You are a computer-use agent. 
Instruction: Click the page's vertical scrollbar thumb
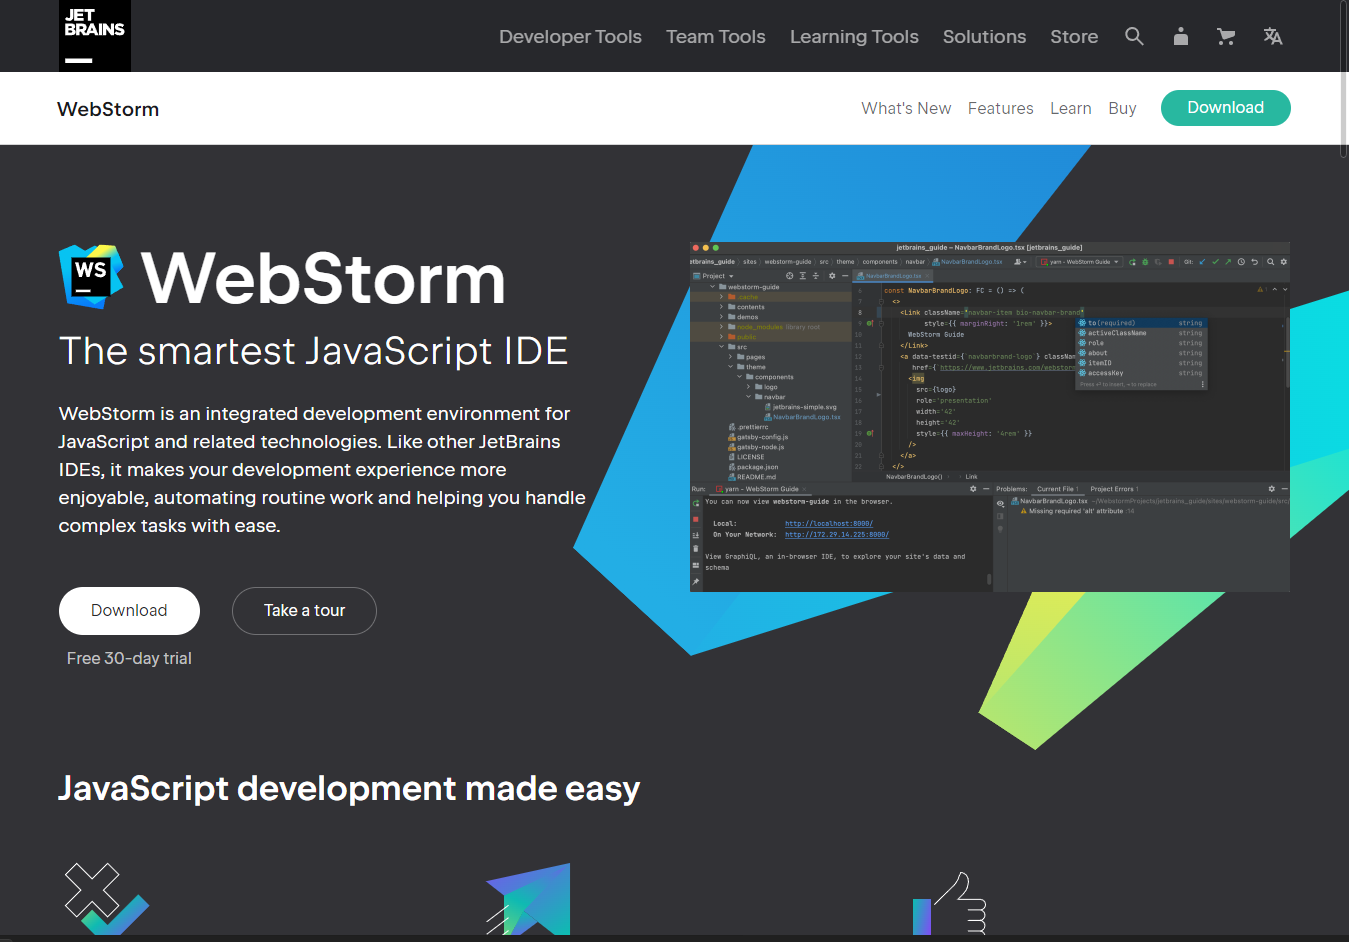[x=1343, y=80]
